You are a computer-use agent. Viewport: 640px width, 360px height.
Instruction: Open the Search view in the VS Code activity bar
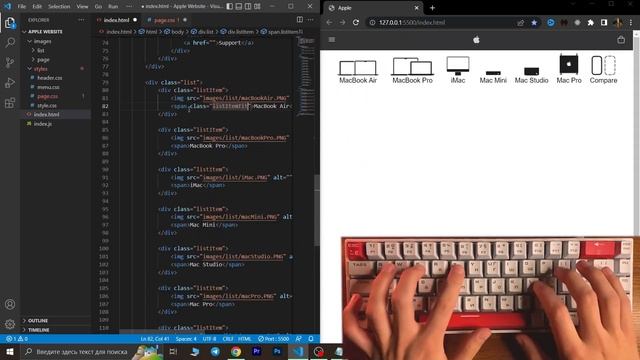pyautogui.click(x=10, y=42)
